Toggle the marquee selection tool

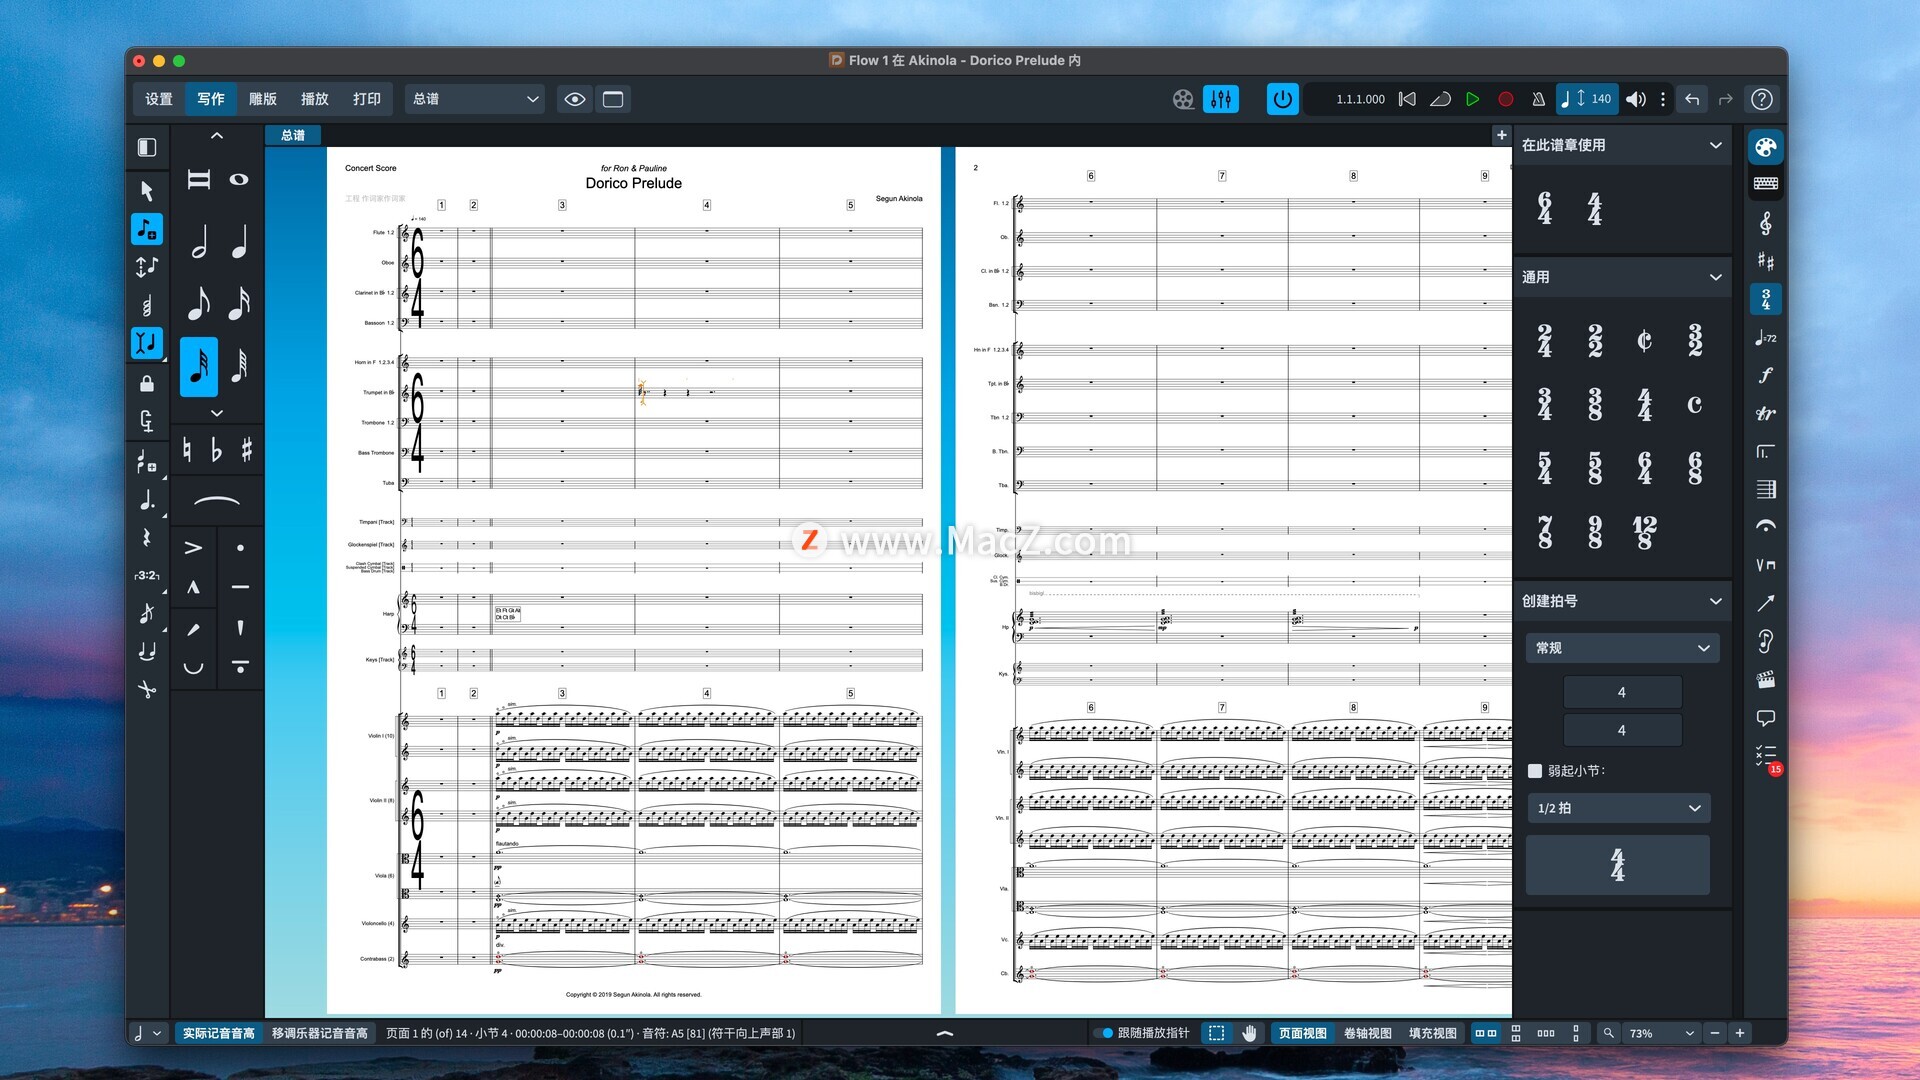pos(1216,1033)
